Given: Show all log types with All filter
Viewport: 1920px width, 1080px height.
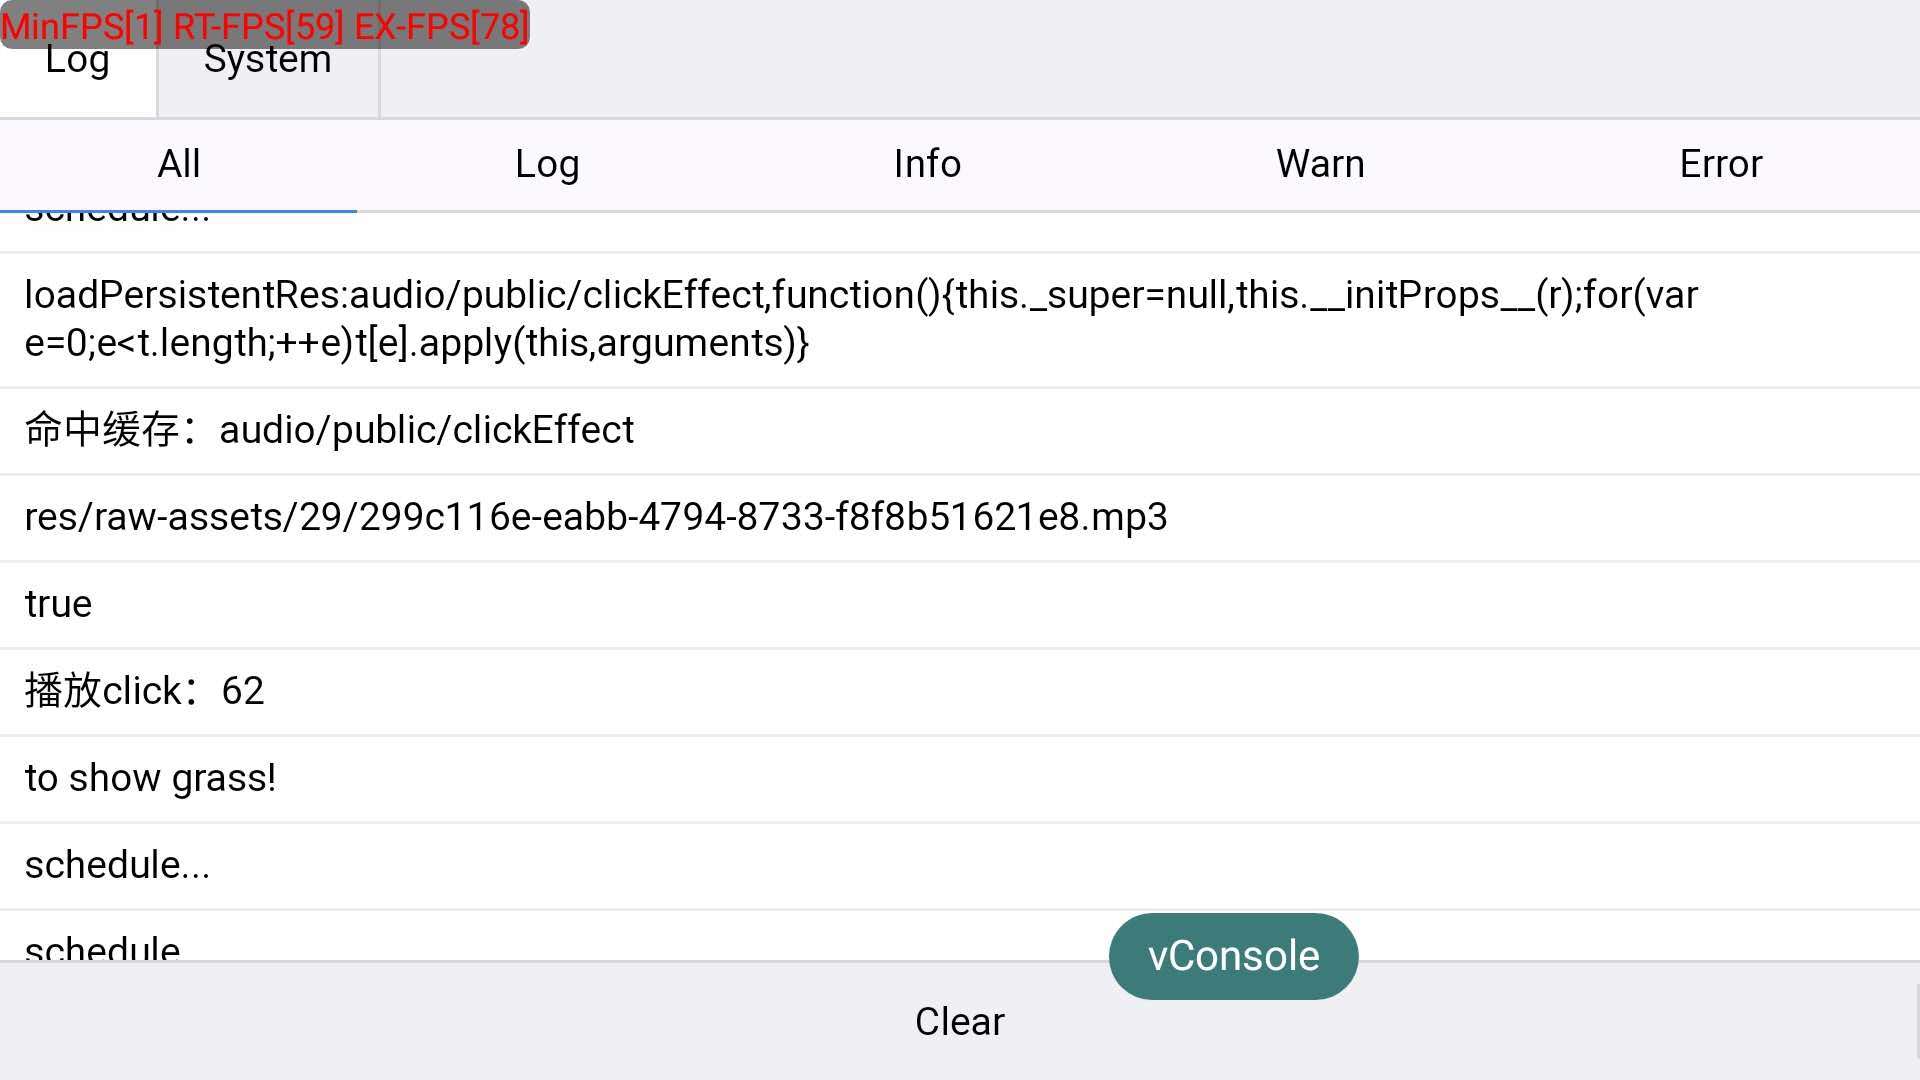Looking at the screenshot, I should 179,164.
